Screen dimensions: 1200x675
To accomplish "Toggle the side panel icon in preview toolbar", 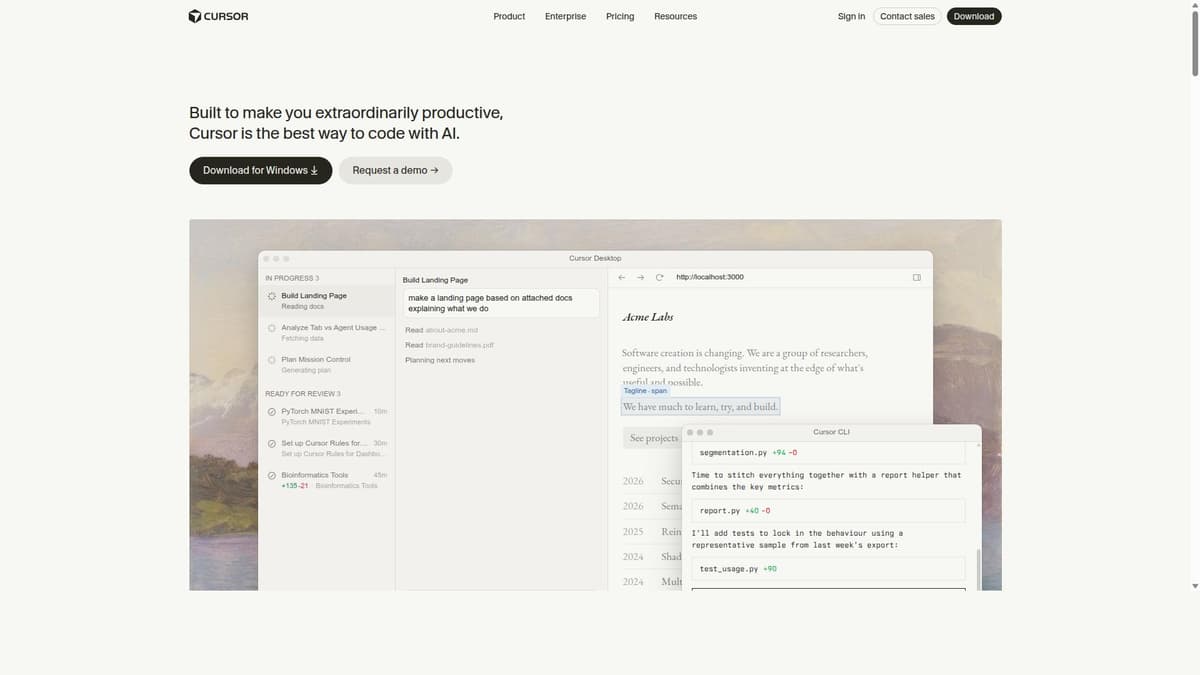I will pyautogui.click(x=916, y=277).
